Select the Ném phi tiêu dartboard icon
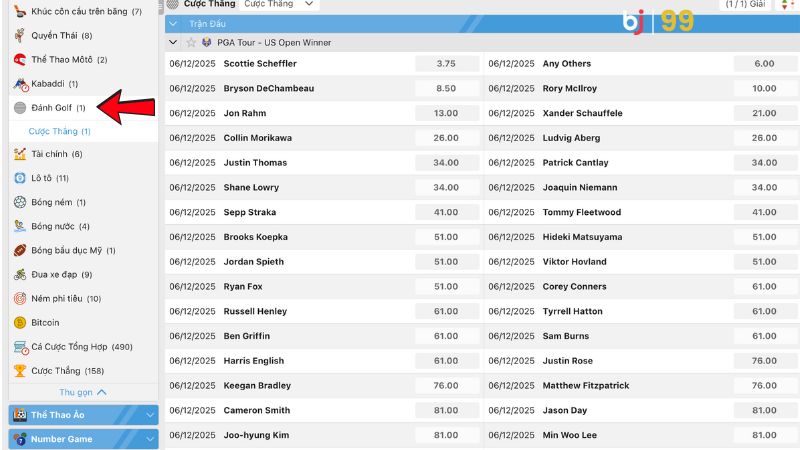 (20, 298)
